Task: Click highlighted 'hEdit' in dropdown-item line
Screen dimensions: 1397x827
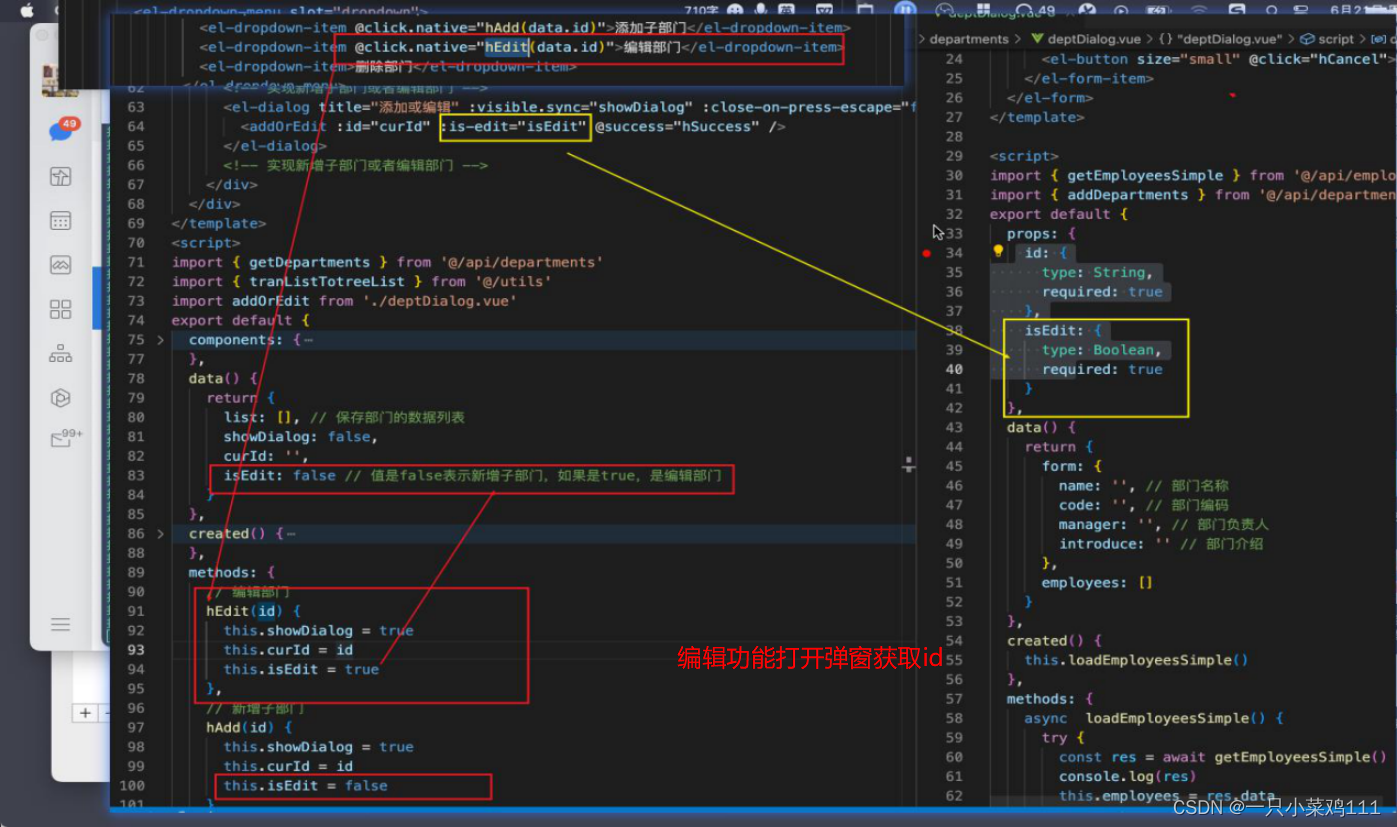Action: click(506, 47)
